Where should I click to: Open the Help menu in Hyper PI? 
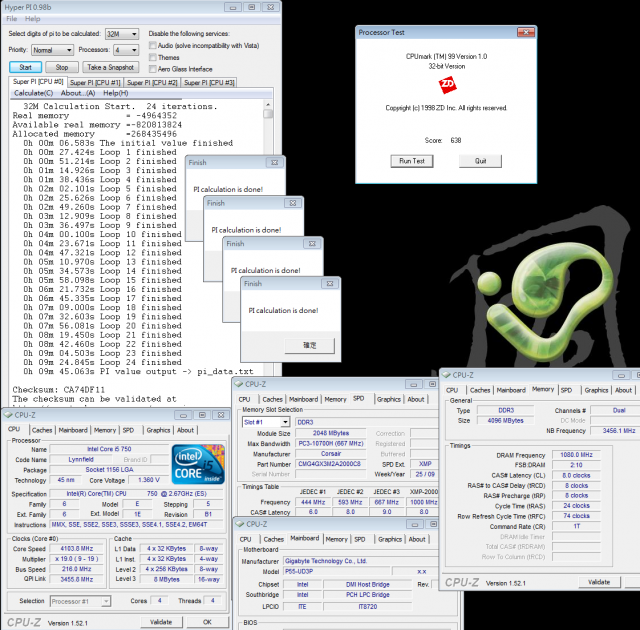[33, 19]
